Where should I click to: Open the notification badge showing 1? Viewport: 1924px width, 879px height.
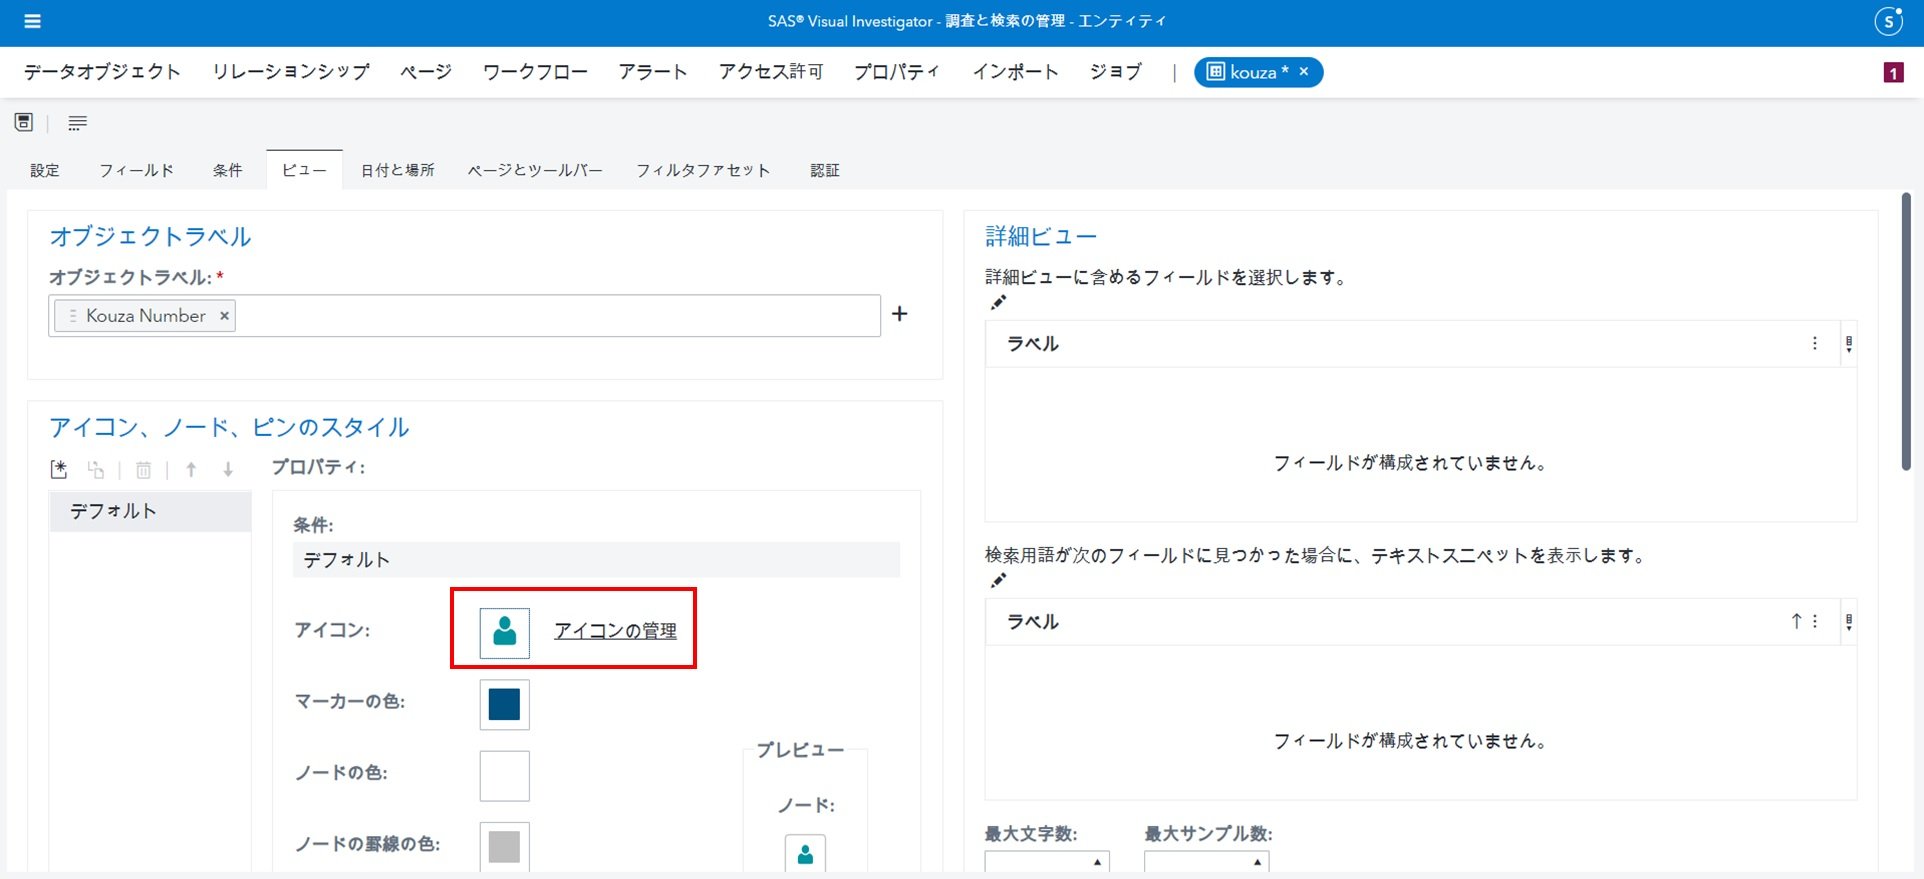pos(1893,73)
